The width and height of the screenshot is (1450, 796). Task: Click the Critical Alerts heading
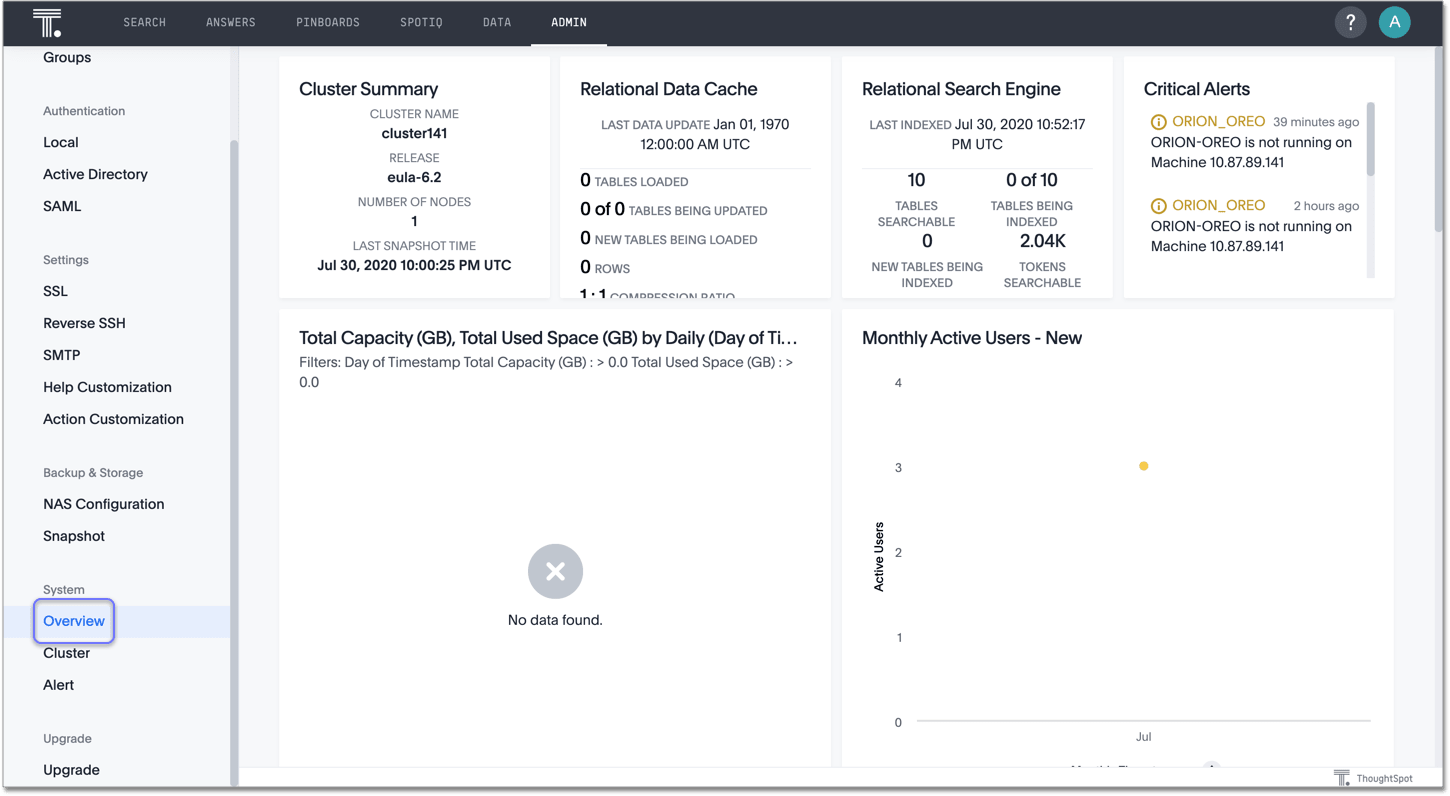click(x=1196, y=90)
